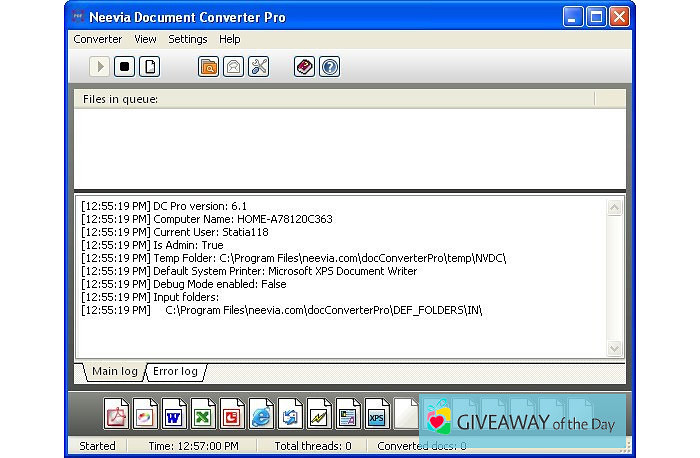Click the envelope icon in toolbar
Screen dimensions: 700x458
(233, 67)
